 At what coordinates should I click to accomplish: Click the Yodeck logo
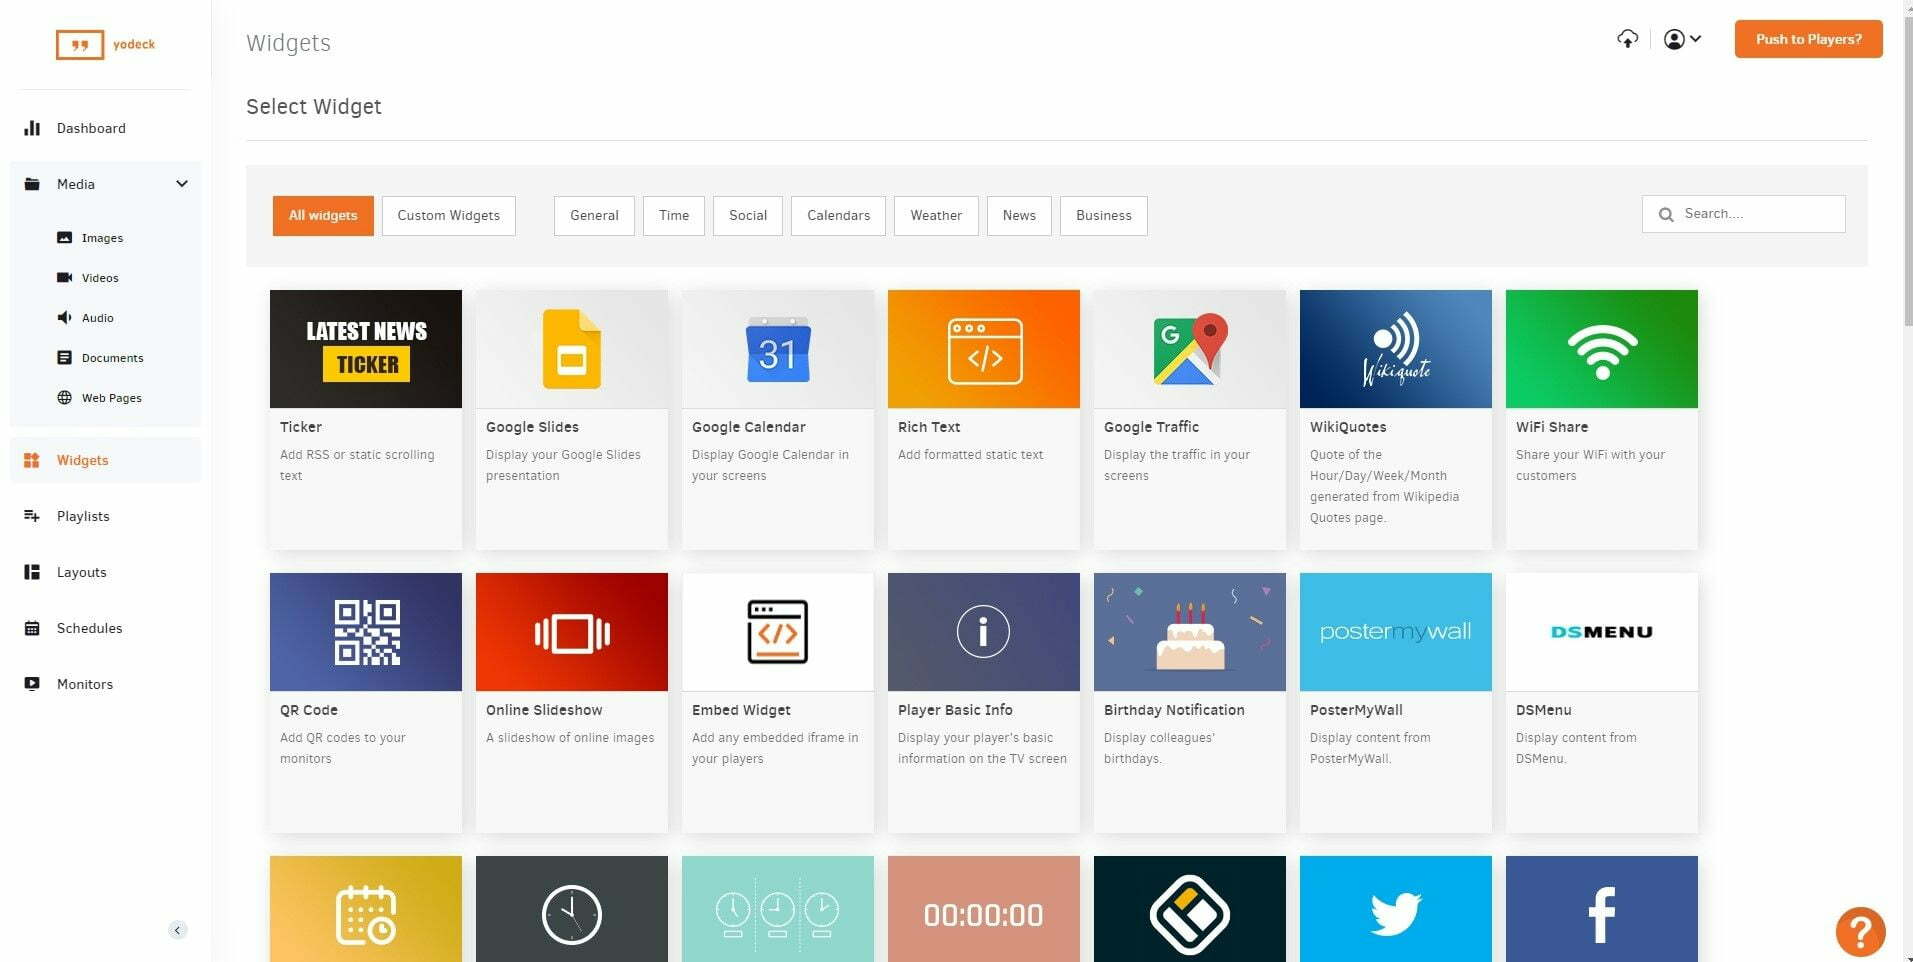point(105,44)
